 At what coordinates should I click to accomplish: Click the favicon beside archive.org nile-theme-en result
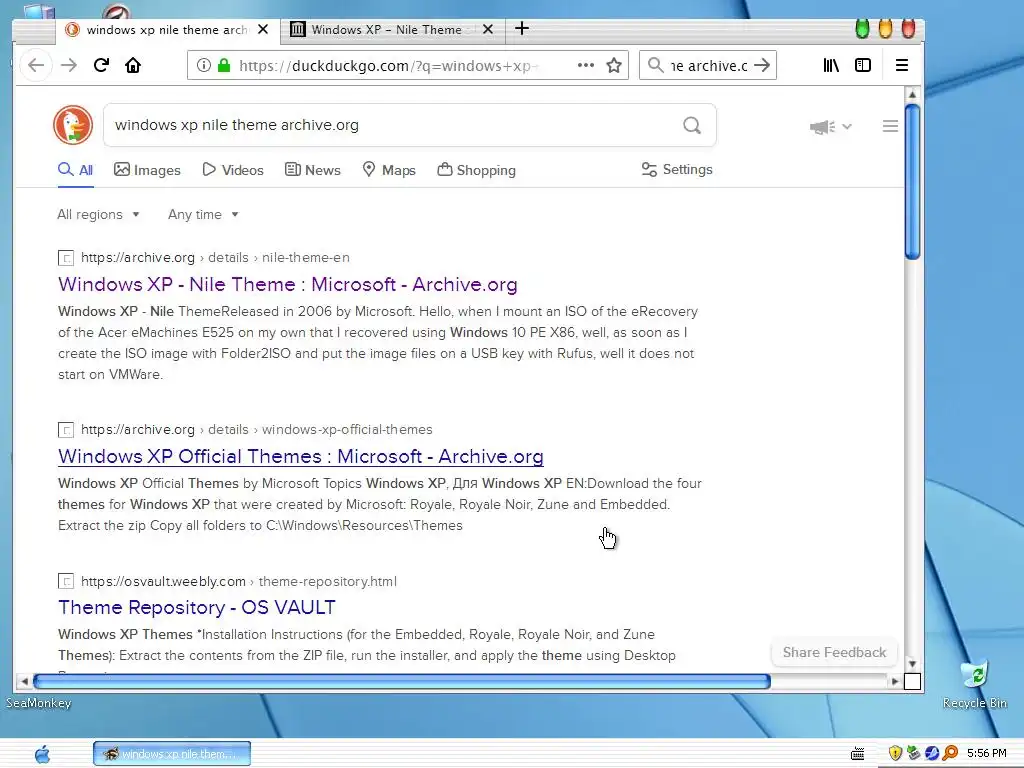pos(66,258)
